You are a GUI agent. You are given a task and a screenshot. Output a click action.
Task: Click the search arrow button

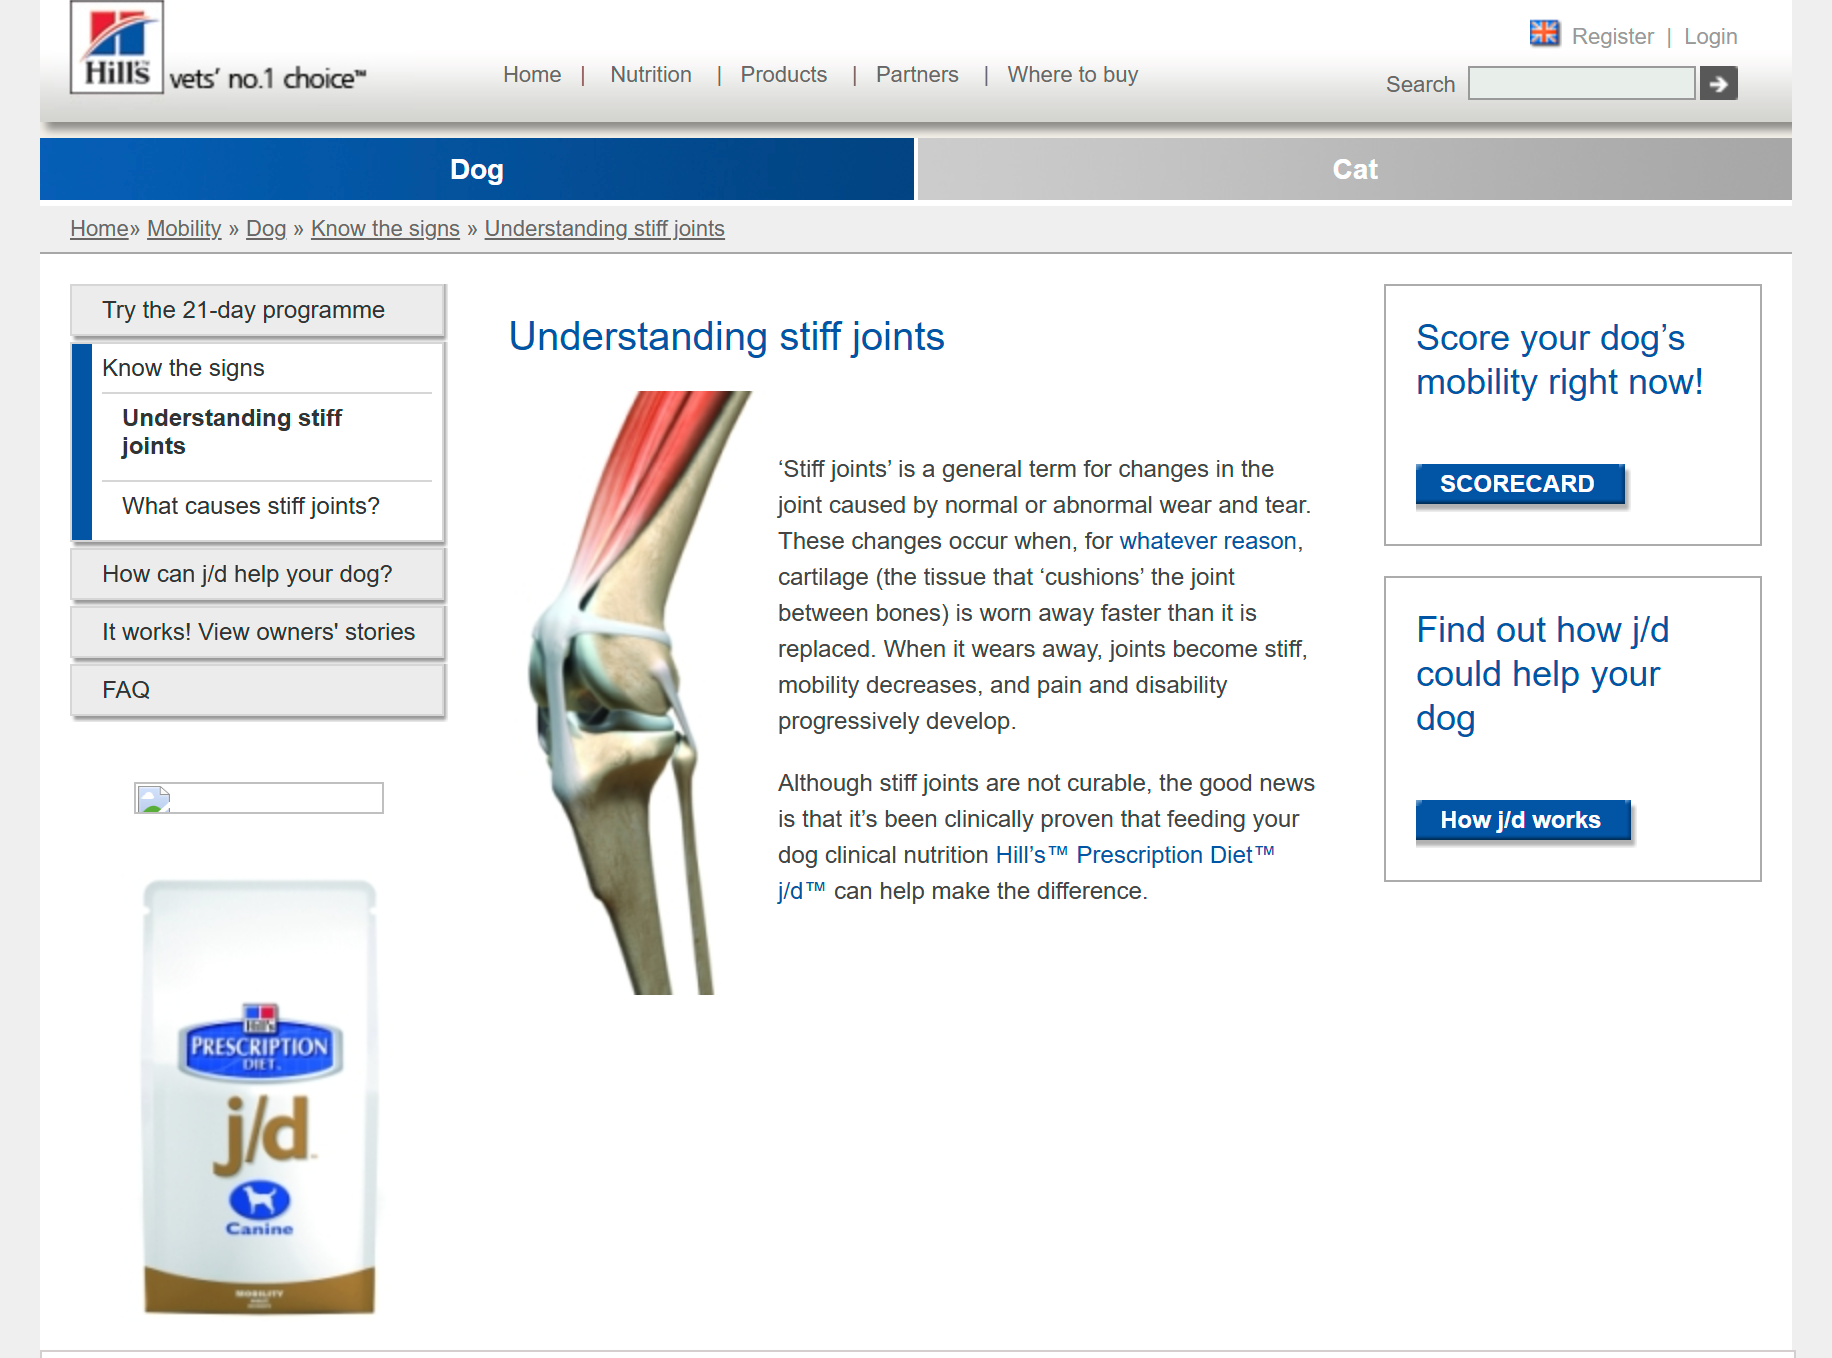click(1718, 83)
